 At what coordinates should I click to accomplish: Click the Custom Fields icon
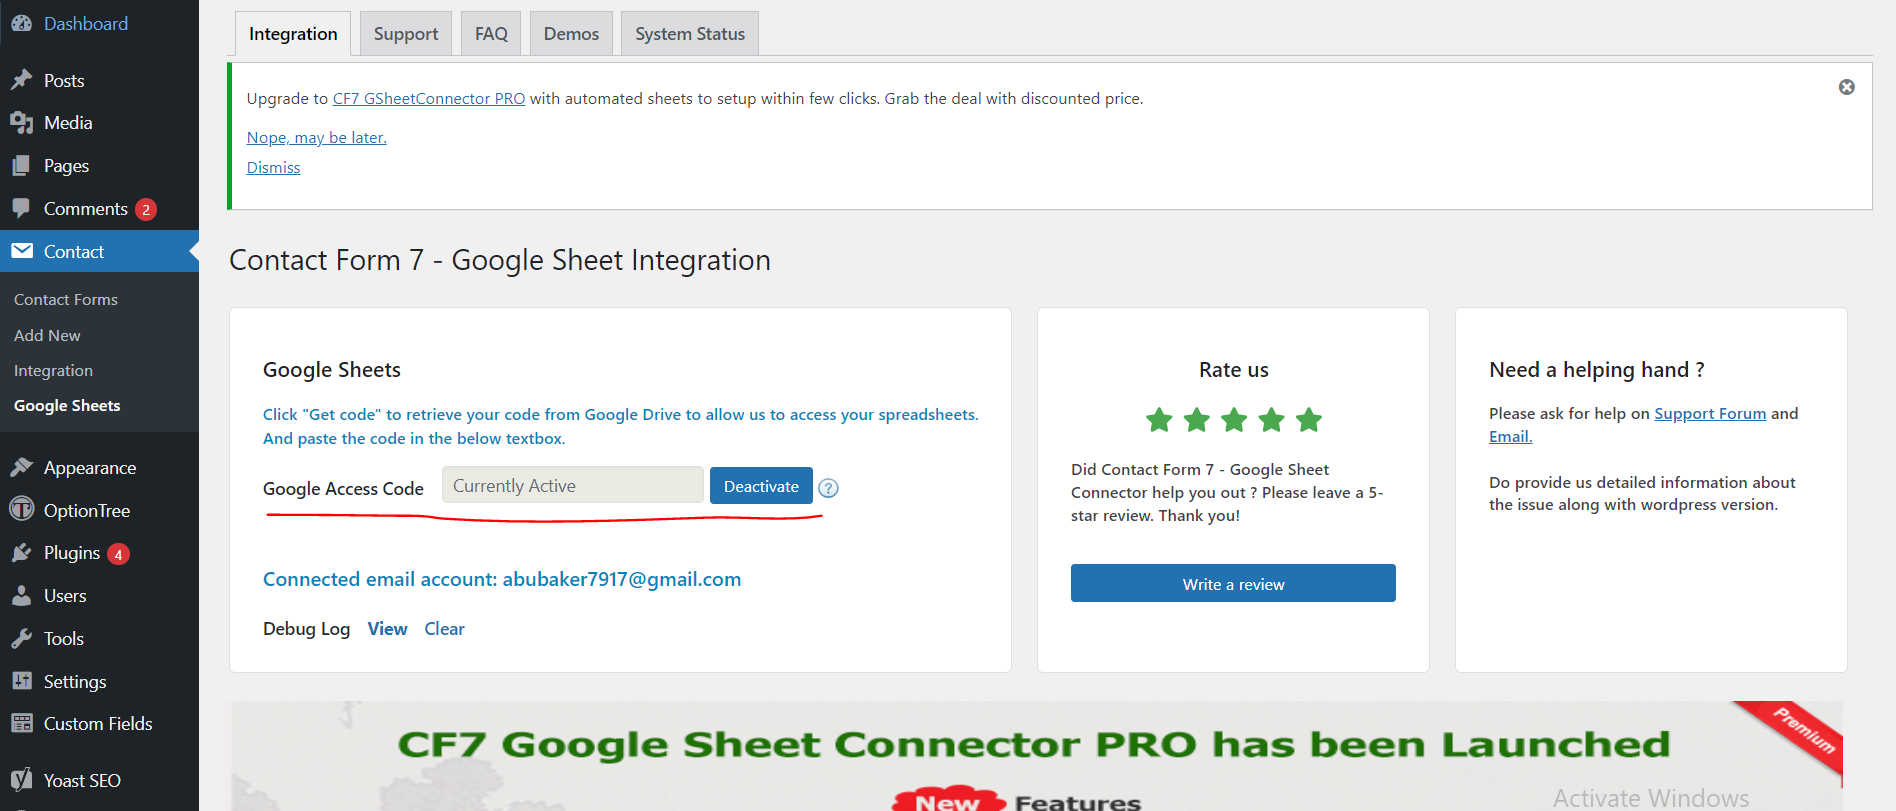pos(21,724)
